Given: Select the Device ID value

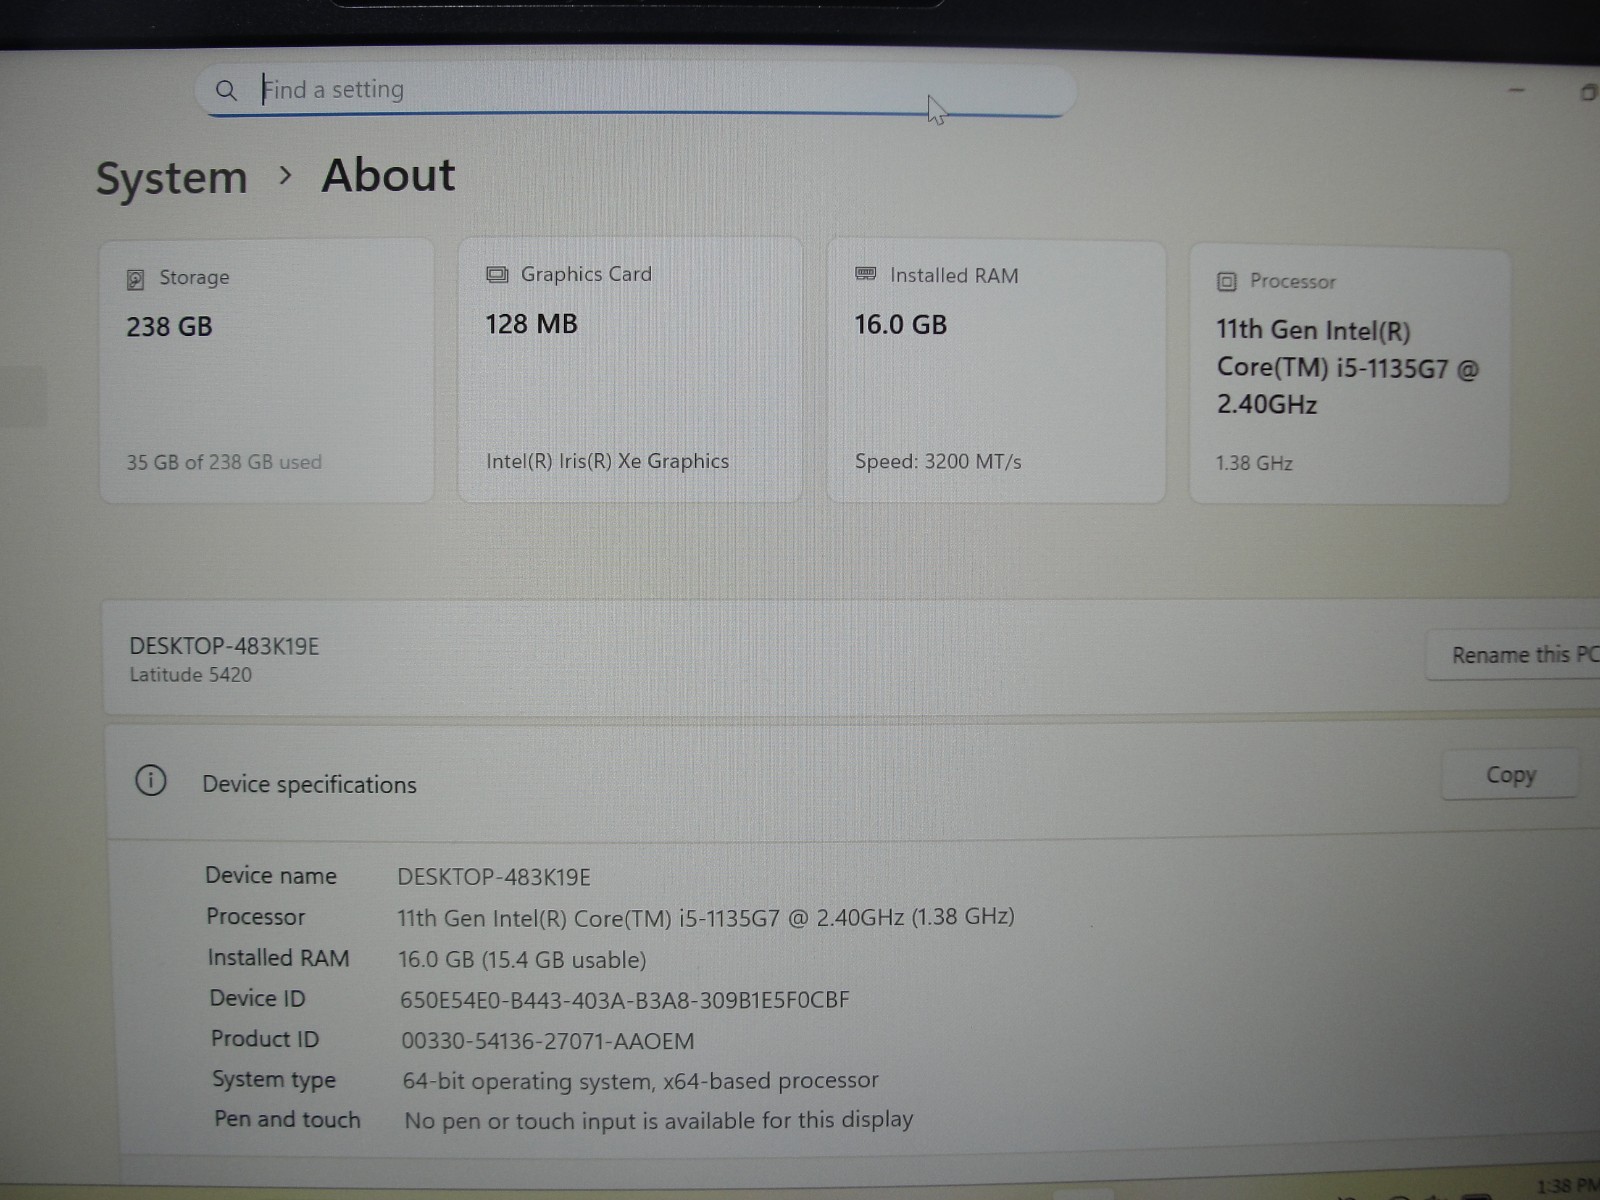Looking at the screenshot, I should tap(624, 1000).
